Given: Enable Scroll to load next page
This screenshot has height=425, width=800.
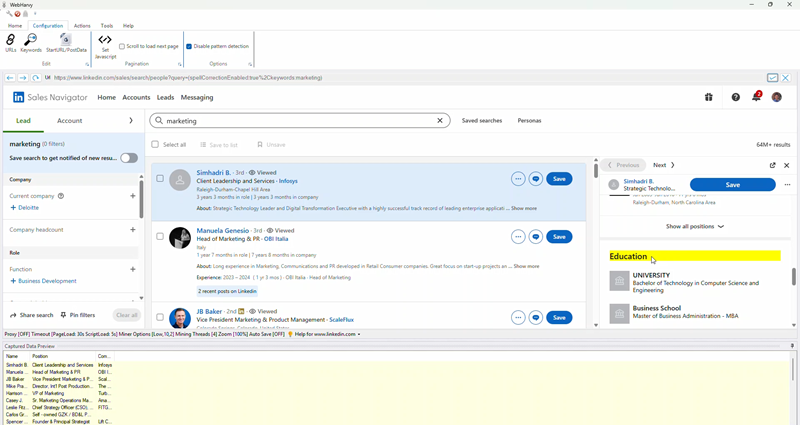Looking at the screenshot, I should 122,46.
